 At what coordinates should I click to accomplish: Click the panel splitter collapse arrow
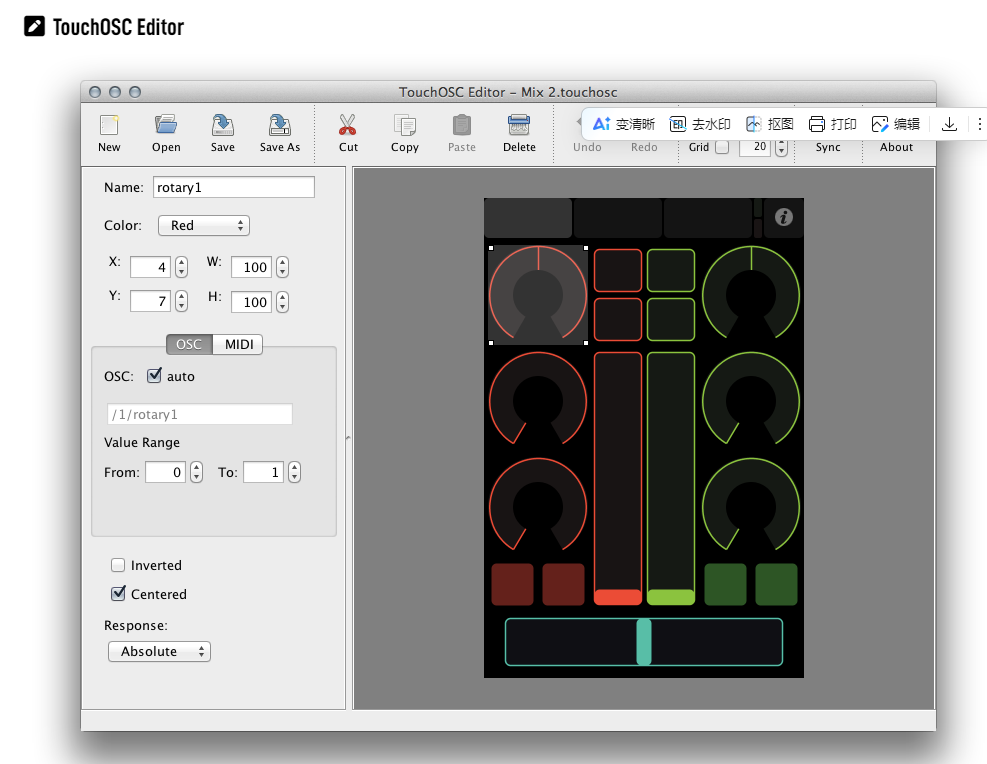[349, 437]
